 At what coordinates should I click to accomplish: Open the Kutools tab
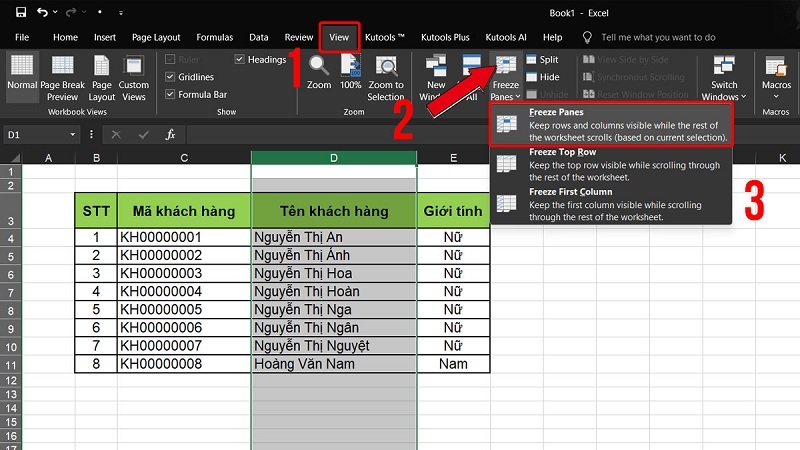coord(385,37)
